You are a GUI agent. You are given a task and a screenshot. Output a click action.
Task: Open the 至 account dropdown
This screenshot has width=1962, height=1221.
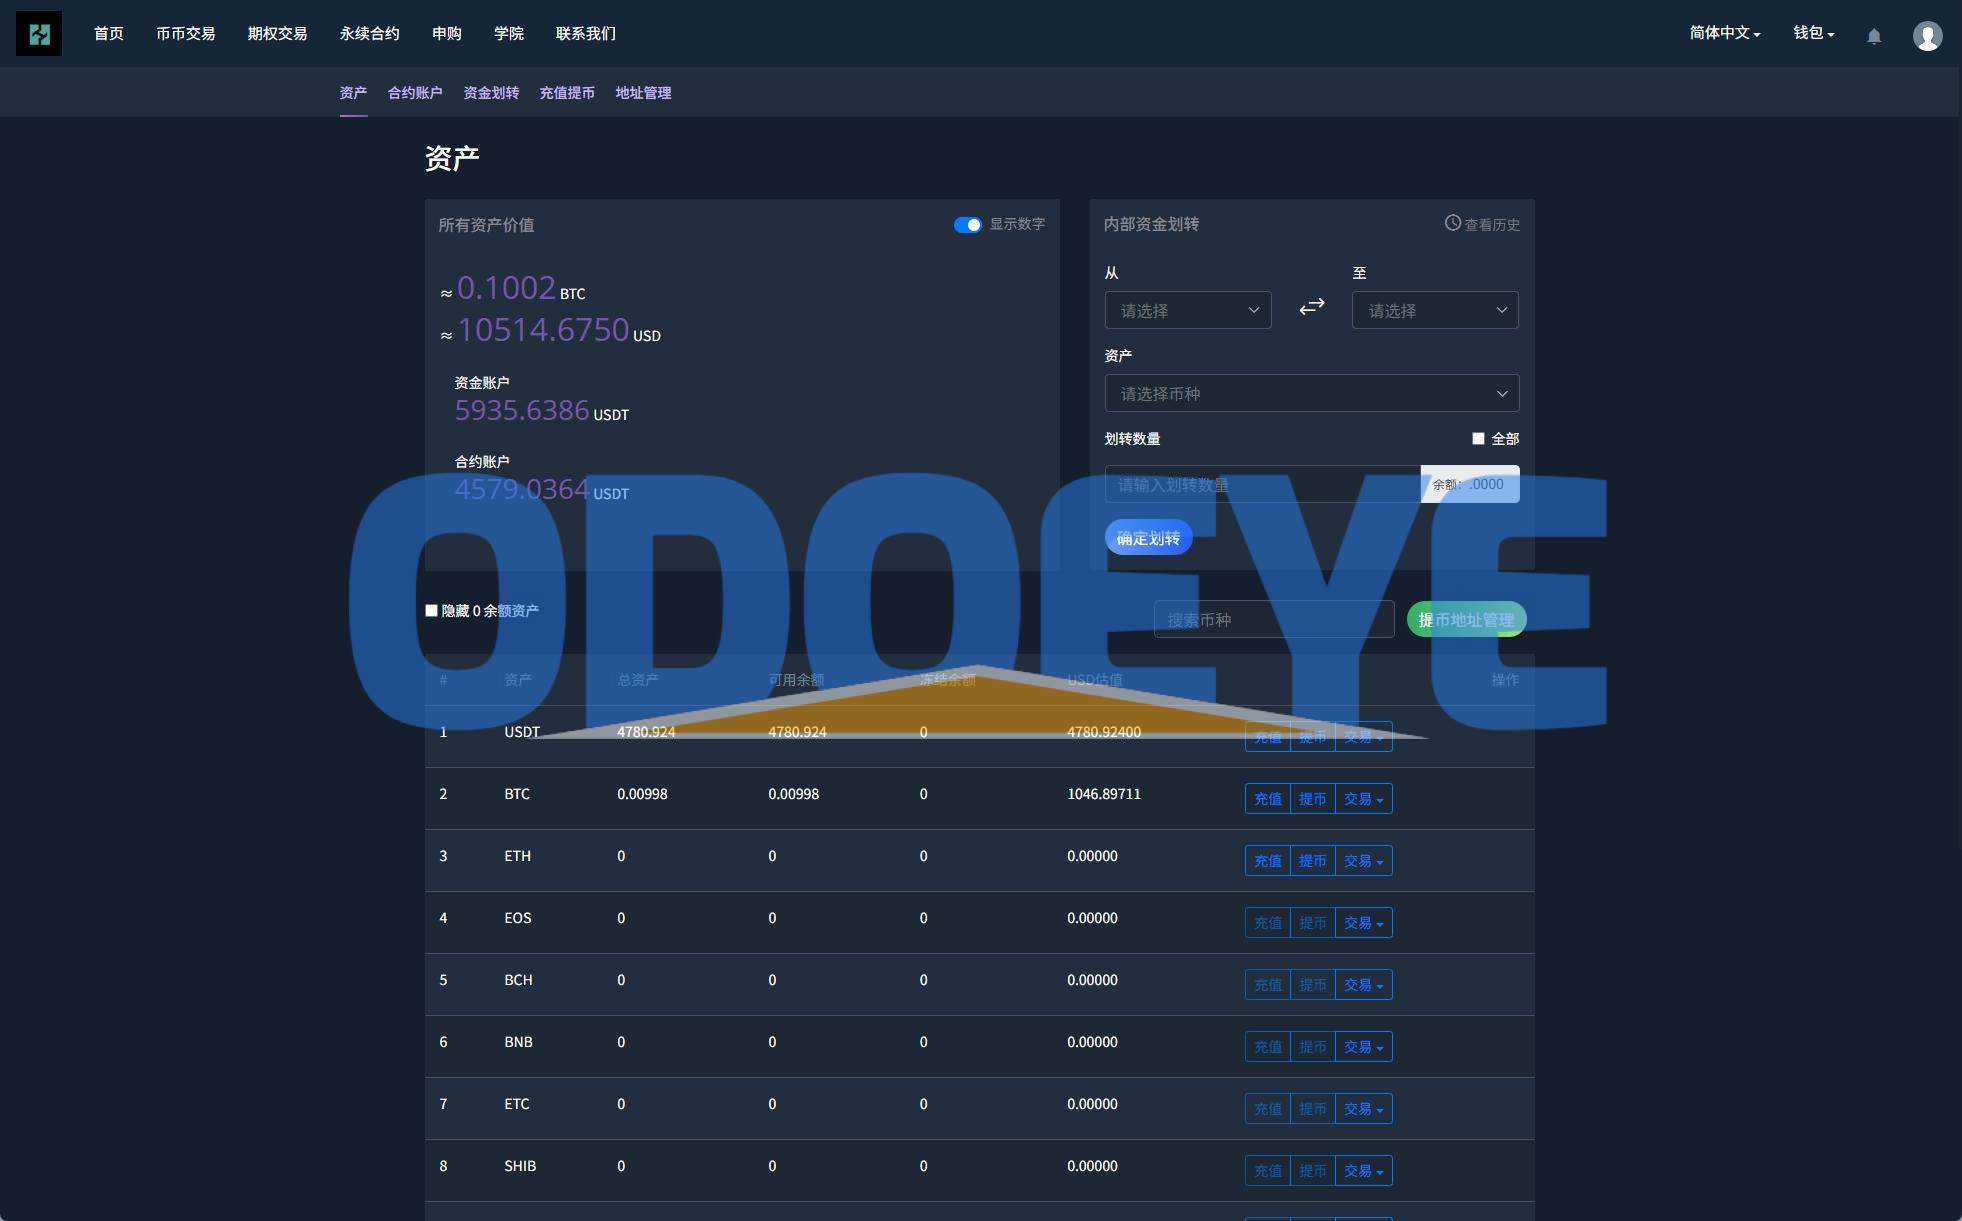pyautogui.click(x=1434, y=310)
